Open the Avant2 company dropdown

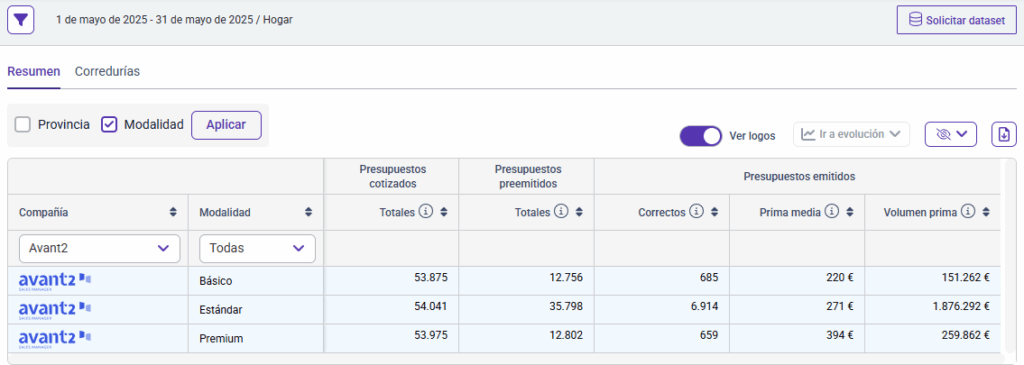point(100,248)
